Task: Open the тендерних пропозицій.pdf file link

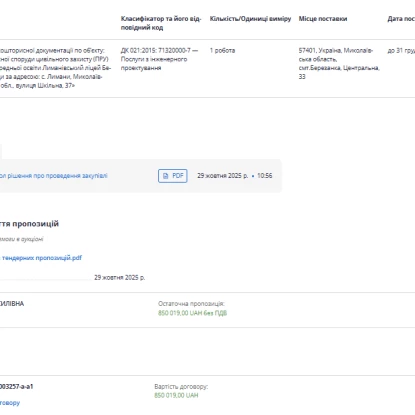Action: (41, 258)
